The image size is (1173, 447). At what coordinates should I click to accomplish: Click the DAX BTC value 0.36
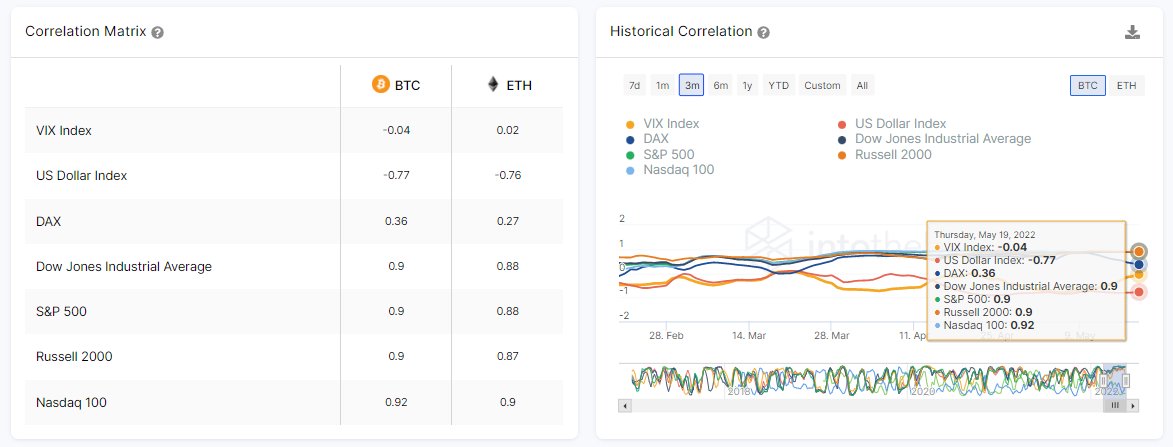pos(396,221)
